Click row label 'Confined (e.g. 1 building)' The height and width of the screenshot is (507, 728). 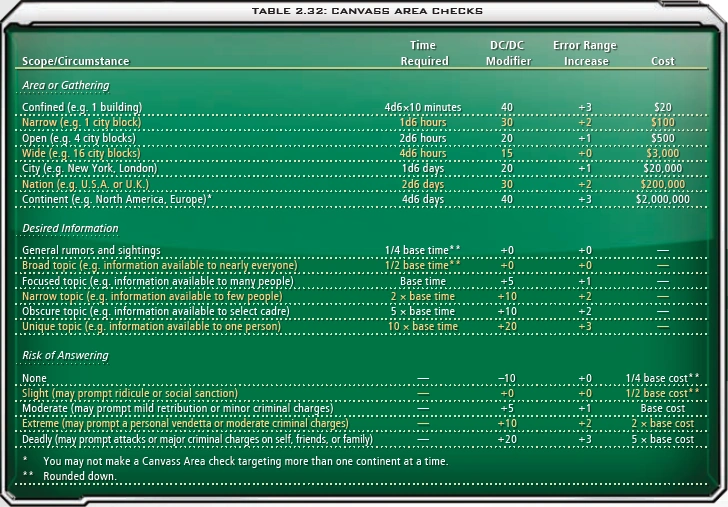tap(82, 107)
